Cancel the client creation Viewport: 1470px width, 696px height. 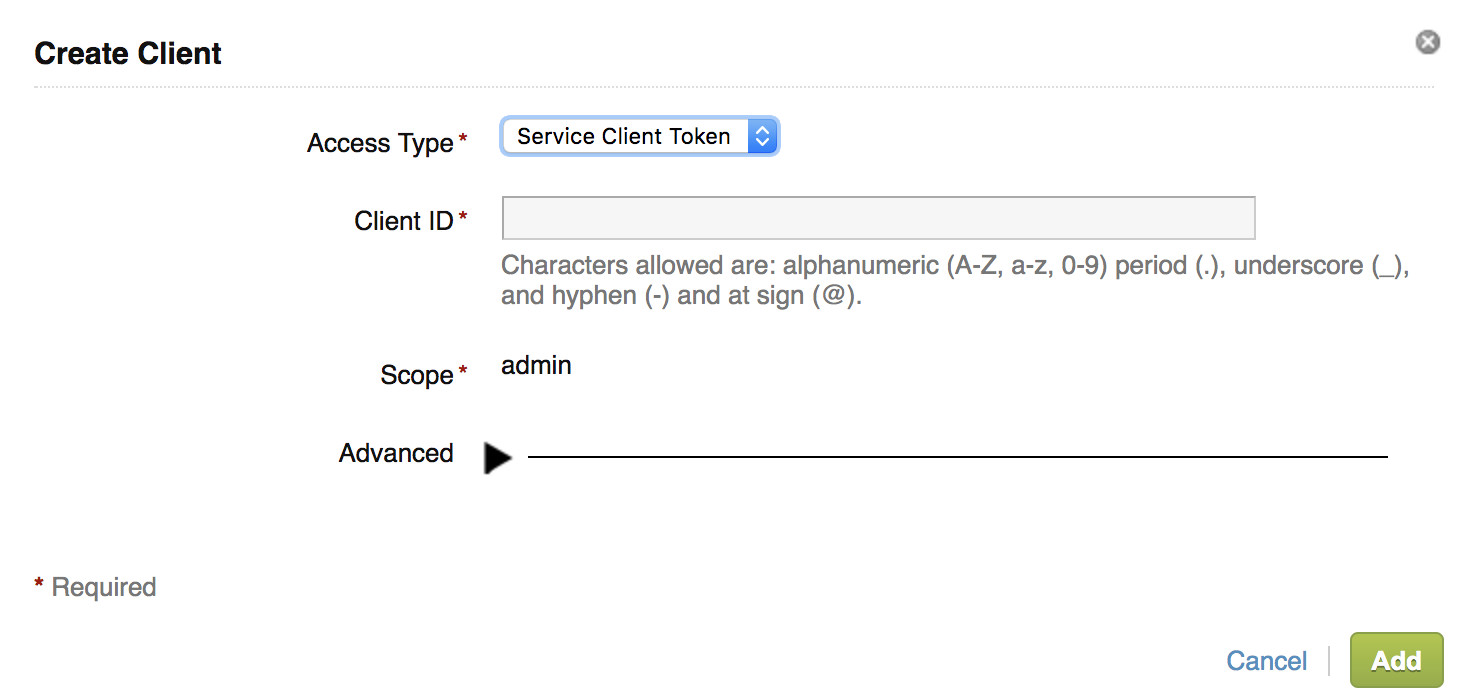click(x=1266, y=661)
